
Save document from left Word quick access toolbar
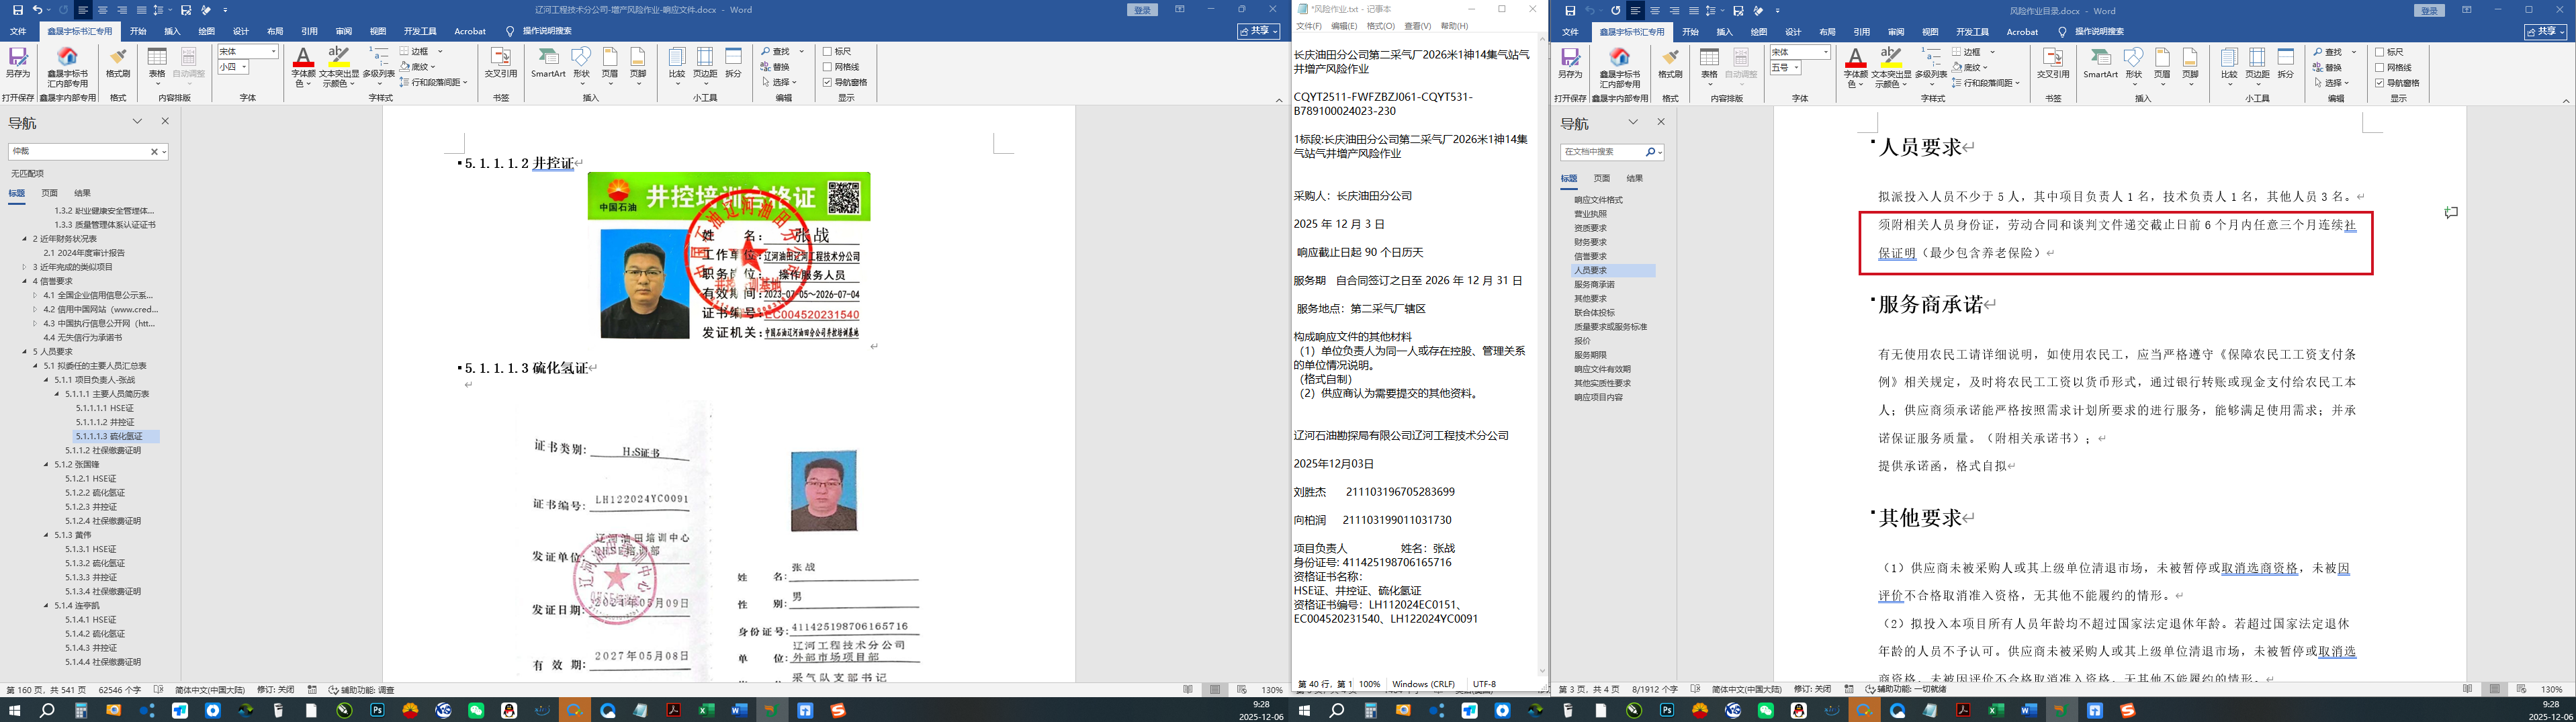pos(18,10)
